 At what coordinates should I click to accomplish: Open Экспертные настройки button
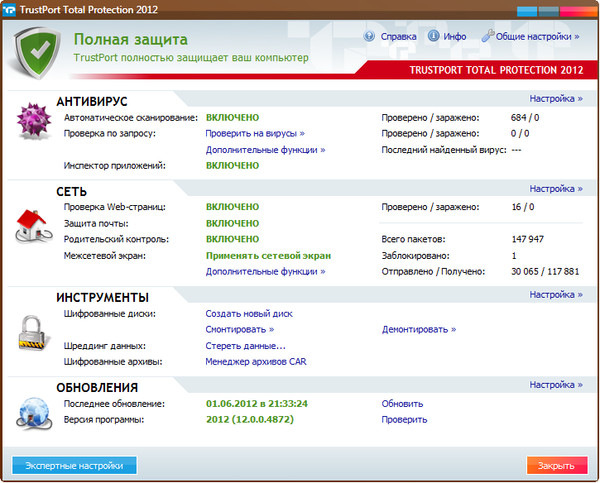(74, 465)
